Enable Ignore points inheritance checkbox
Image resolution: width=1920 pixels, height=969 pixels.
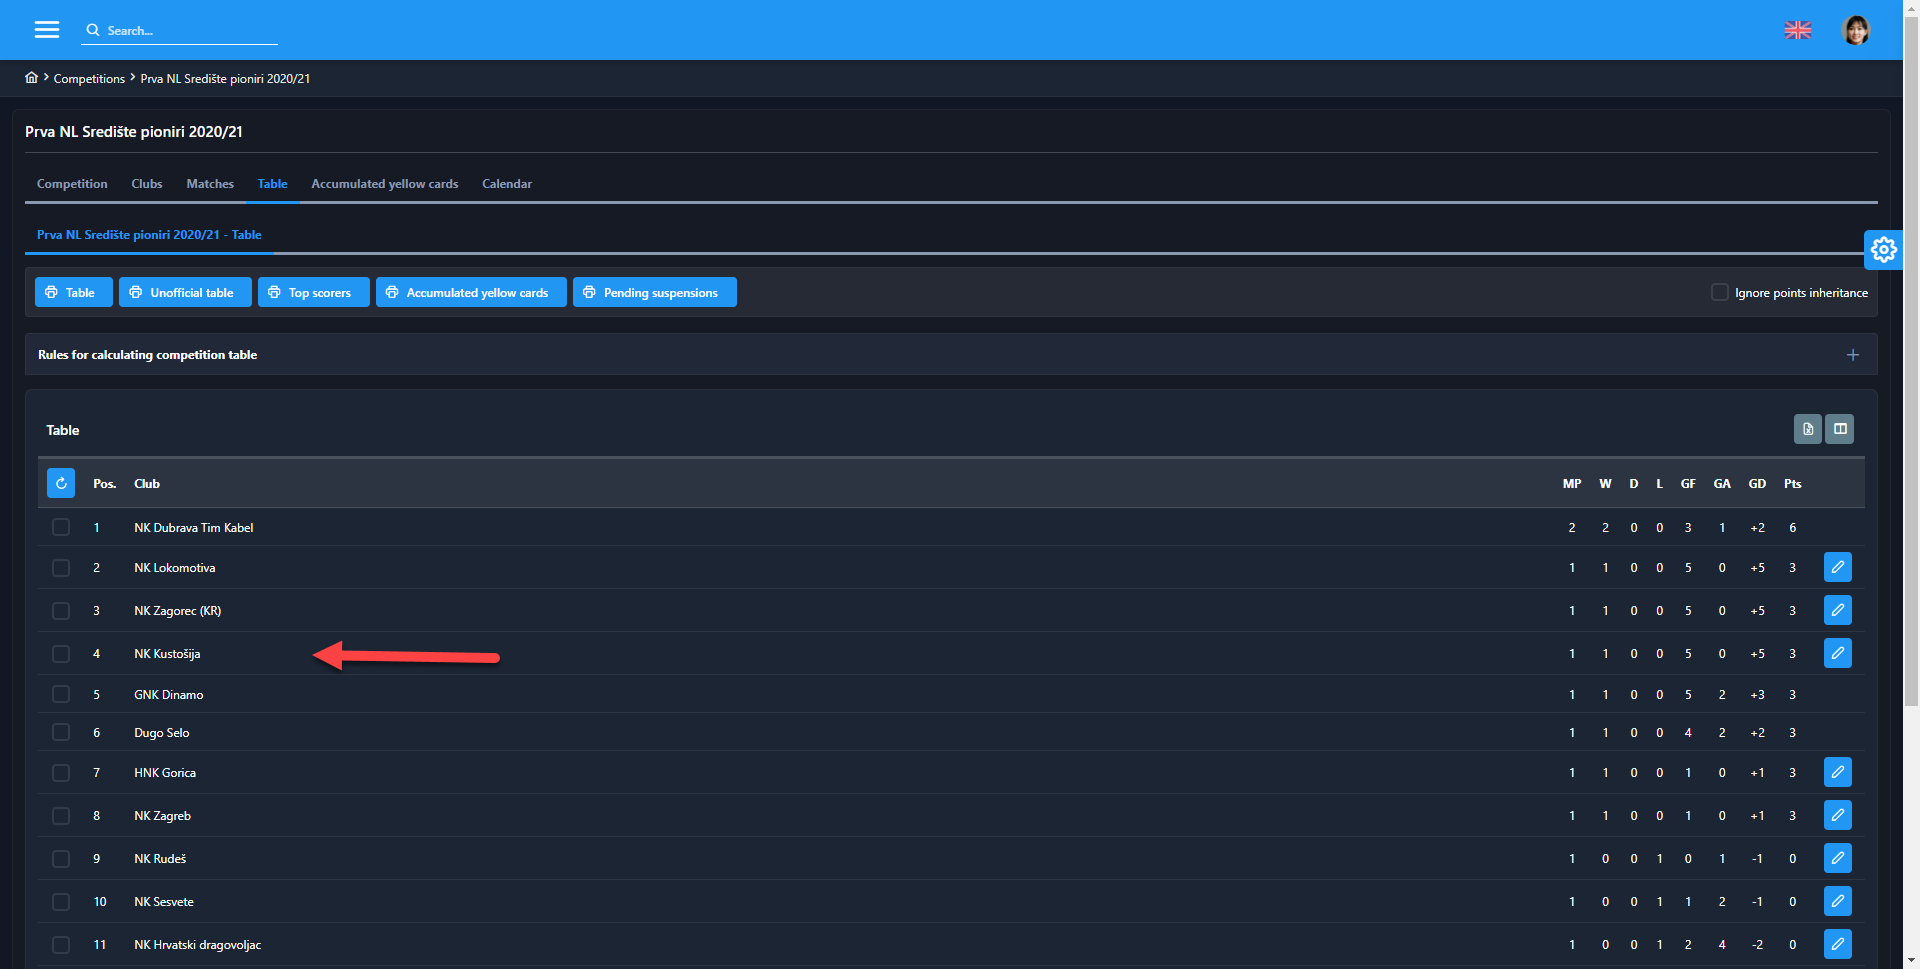[1720, 292]
